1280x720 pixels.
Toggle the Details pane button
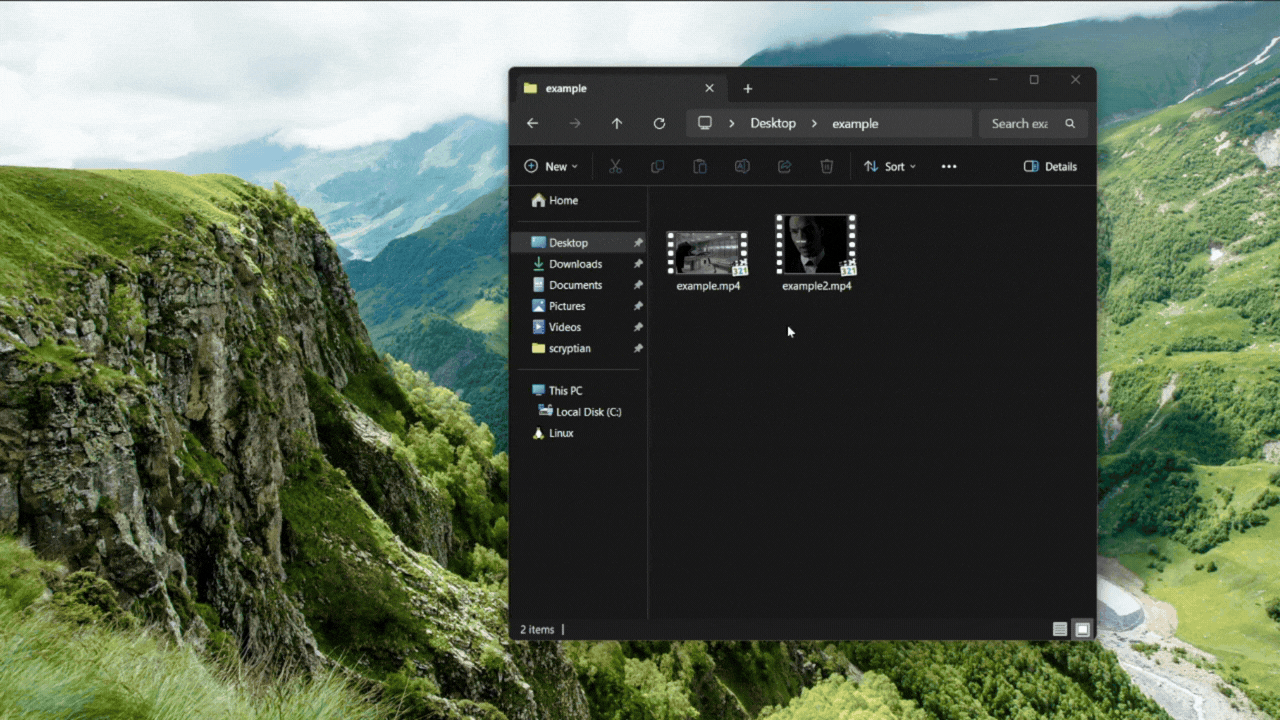pyautogui.click(x=1050, y=166)
